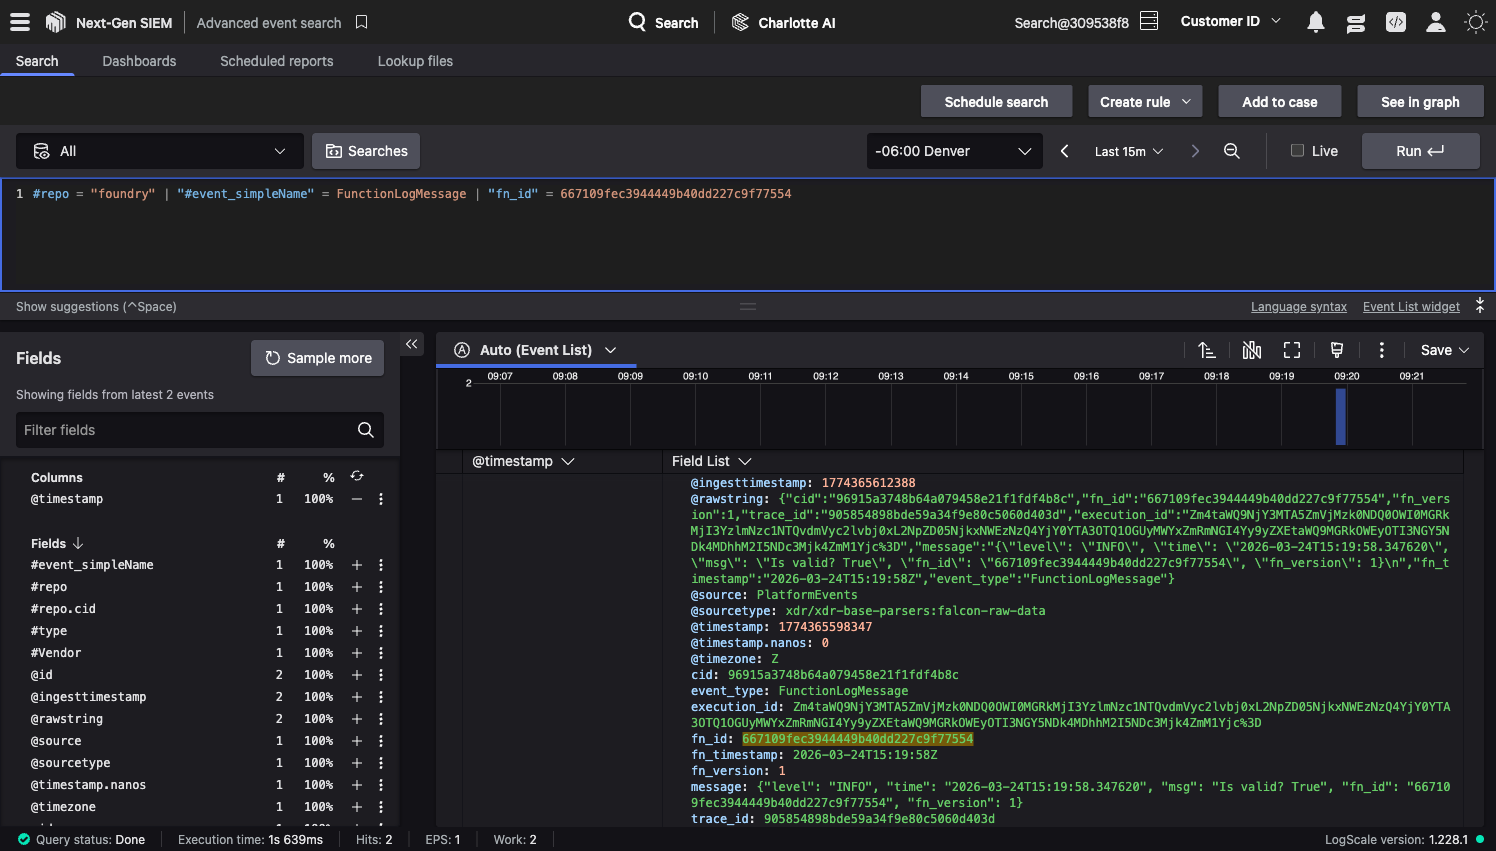This screenshot has height=851, width=1496.
Task: Click the Schedule search button
Action: coord(996,102)
